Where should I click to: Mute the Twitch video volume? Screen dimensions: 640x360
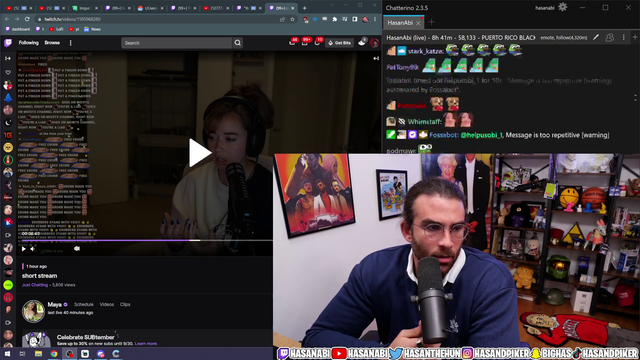tap(33, 249)
